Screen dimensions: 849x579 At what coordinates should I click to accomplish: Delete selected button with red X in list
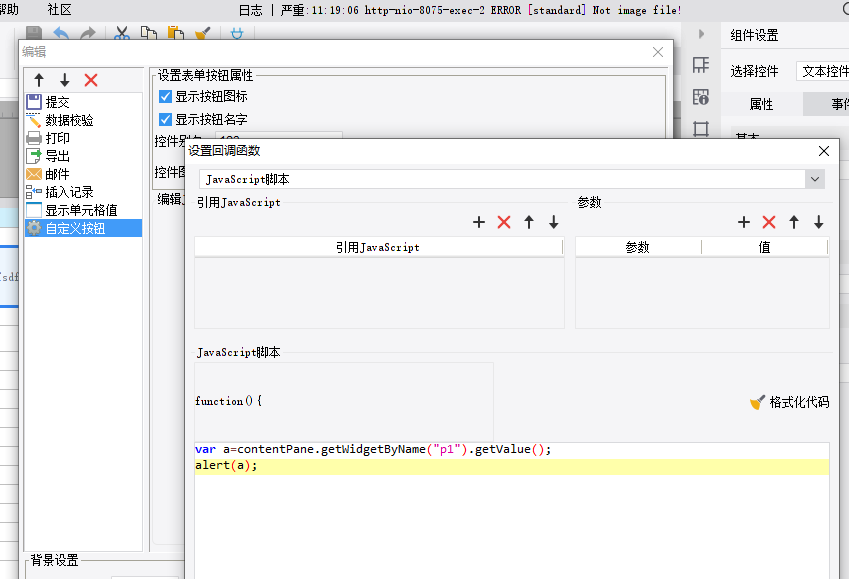pos(91,80)
